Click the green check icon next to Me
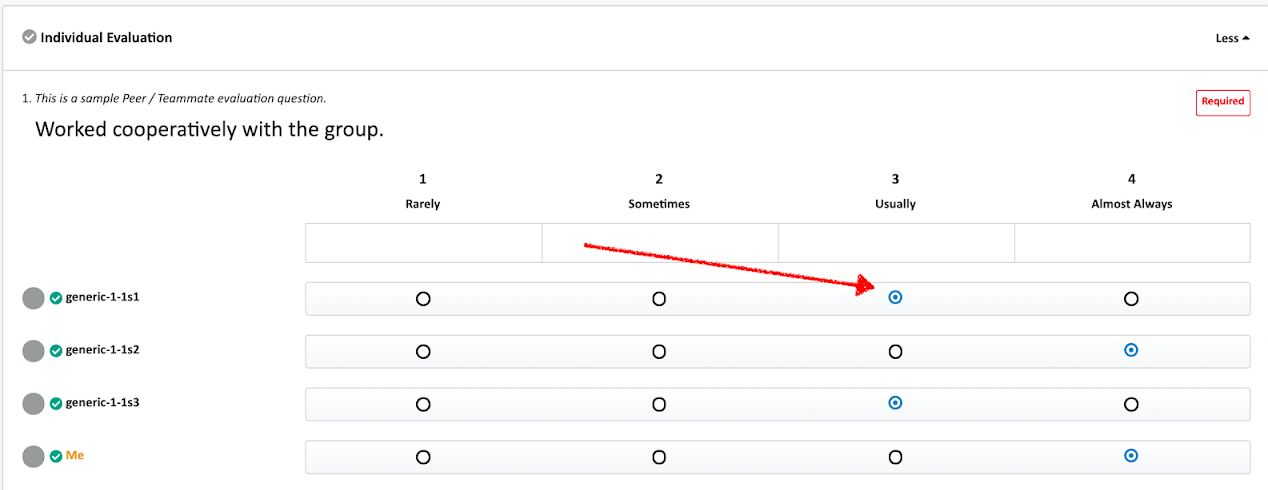Image resolution: width=1268 pixels, height=490 pixels. click(56, 456)
